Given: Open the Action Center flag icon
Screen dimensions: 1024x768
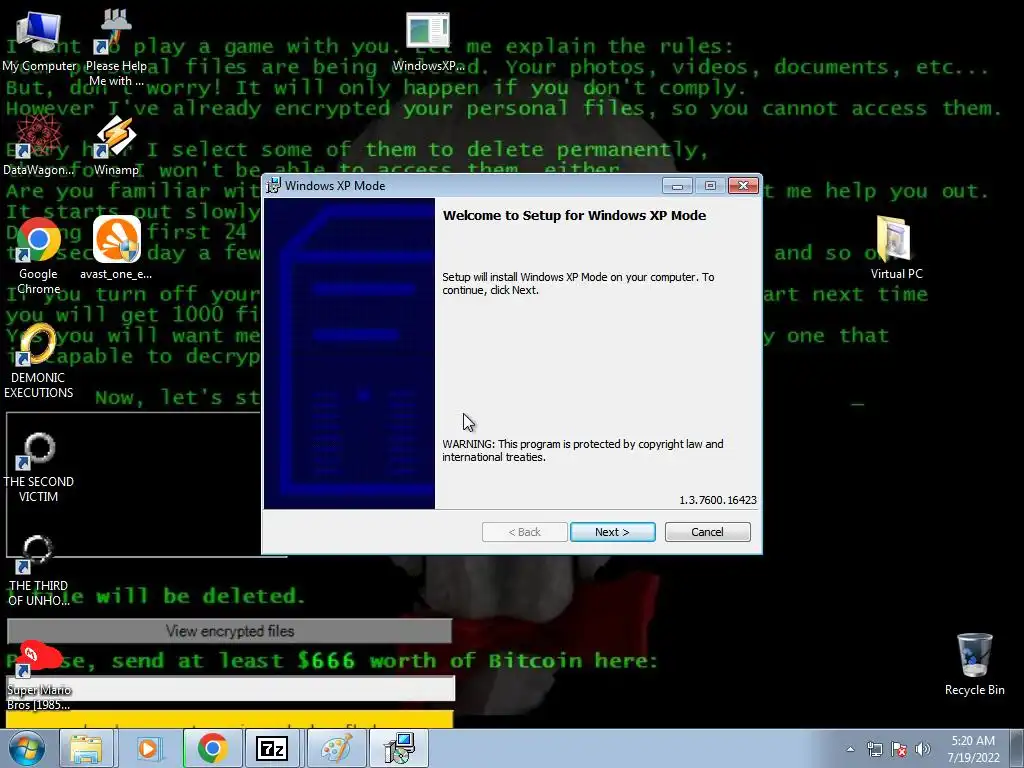Looking at the screenshot, I should (899, 749).
